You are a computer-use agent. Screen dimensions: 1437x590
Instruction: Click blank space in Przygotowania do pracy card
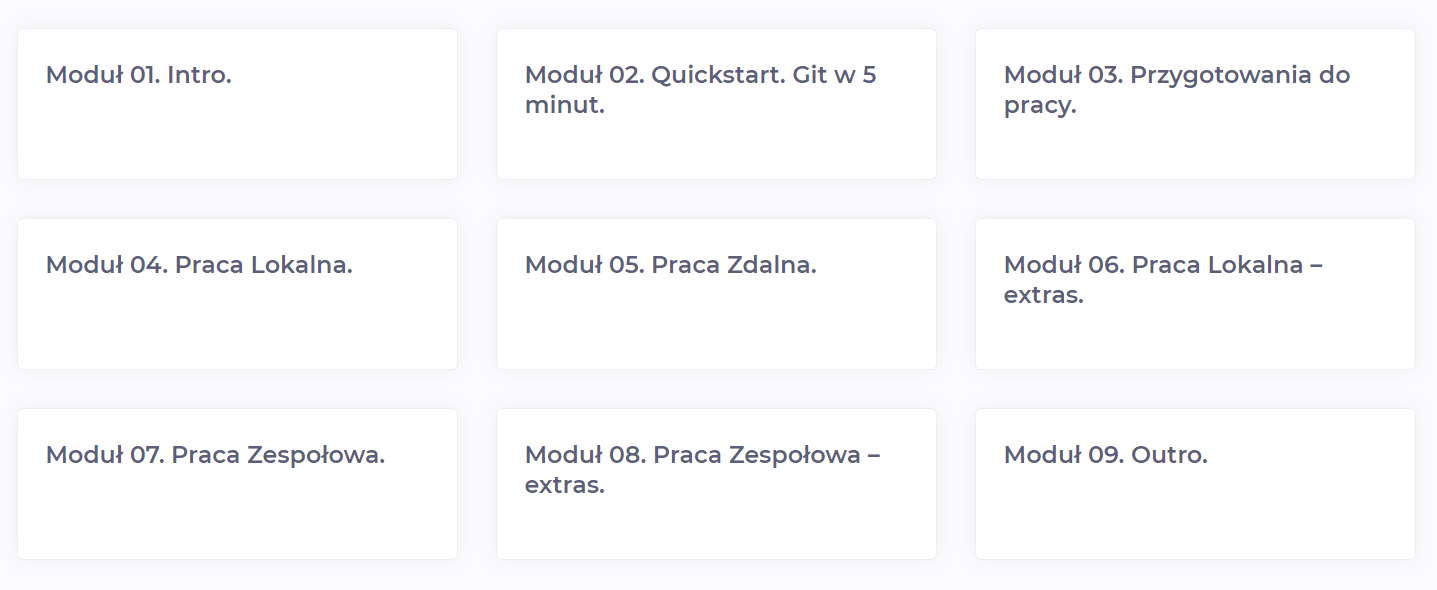(x=1195, y=150)
